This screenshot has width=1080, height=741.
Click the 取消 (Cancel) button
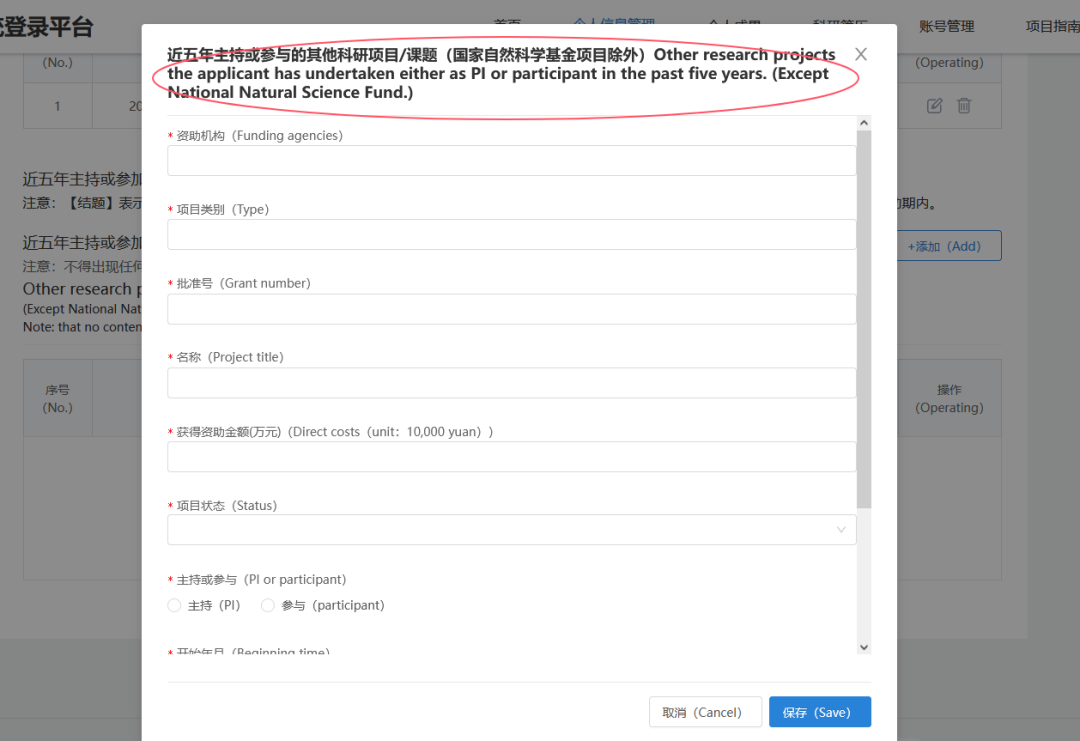tap(705, 712)
